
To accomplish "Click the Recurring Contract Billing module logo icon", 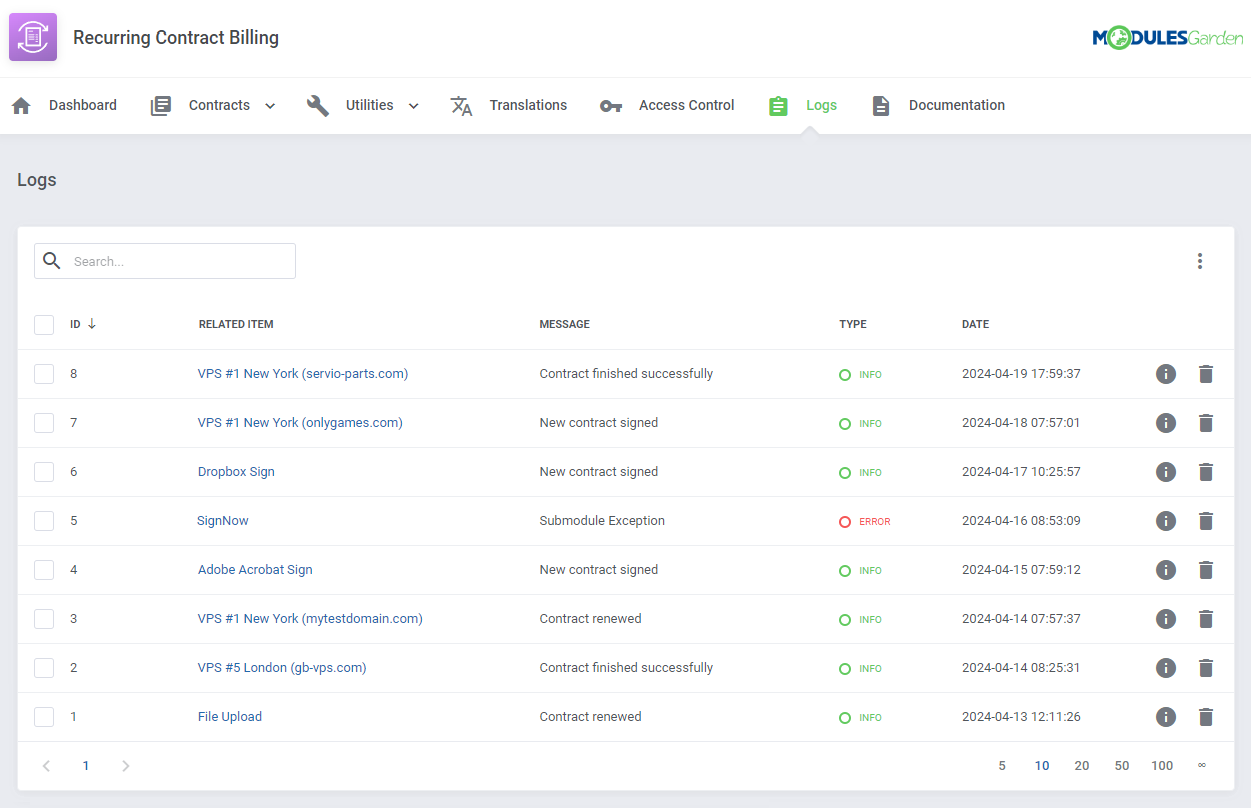I will point(33,38).
